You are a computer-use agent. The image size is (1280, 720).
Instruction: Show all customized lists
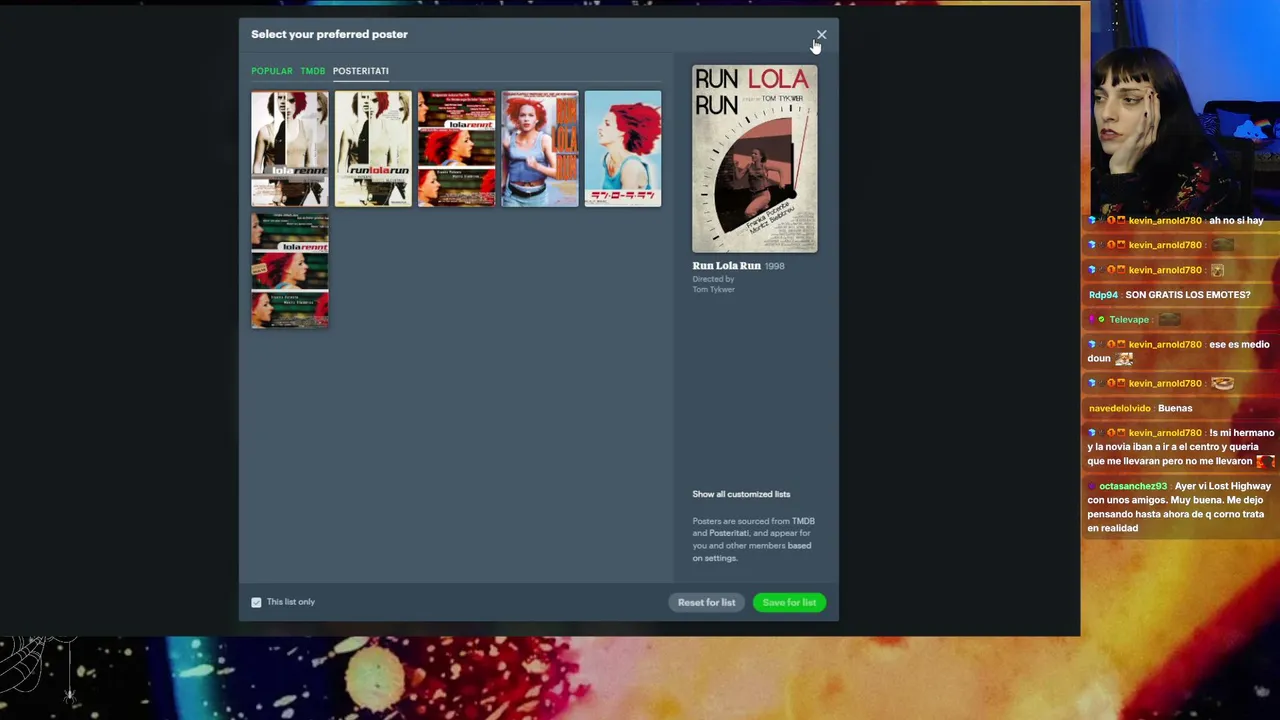(741, 494)
